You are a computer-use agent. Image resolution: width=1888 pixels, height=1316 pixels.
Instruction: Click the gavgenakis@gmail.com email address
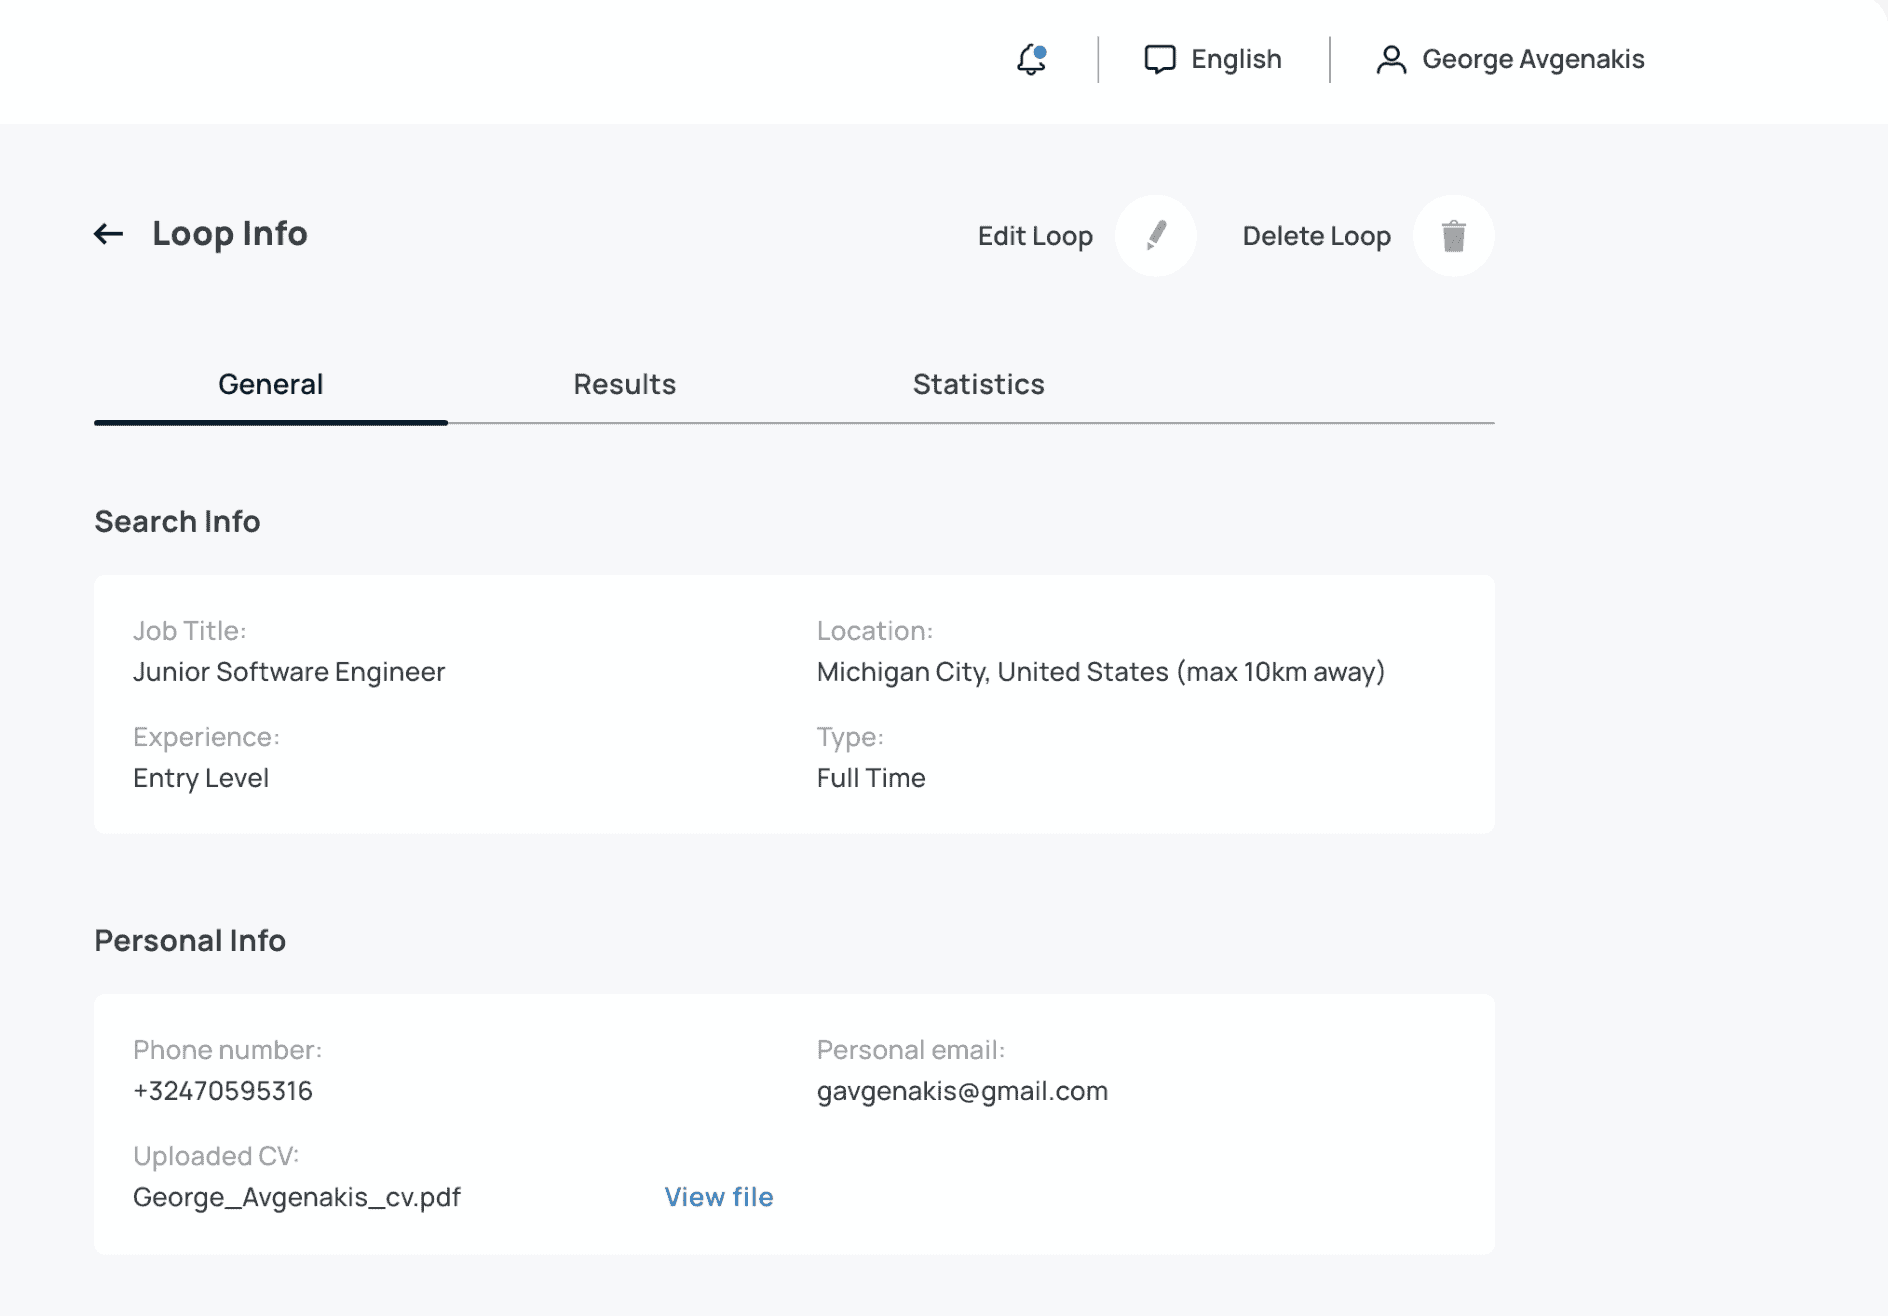962,1091
